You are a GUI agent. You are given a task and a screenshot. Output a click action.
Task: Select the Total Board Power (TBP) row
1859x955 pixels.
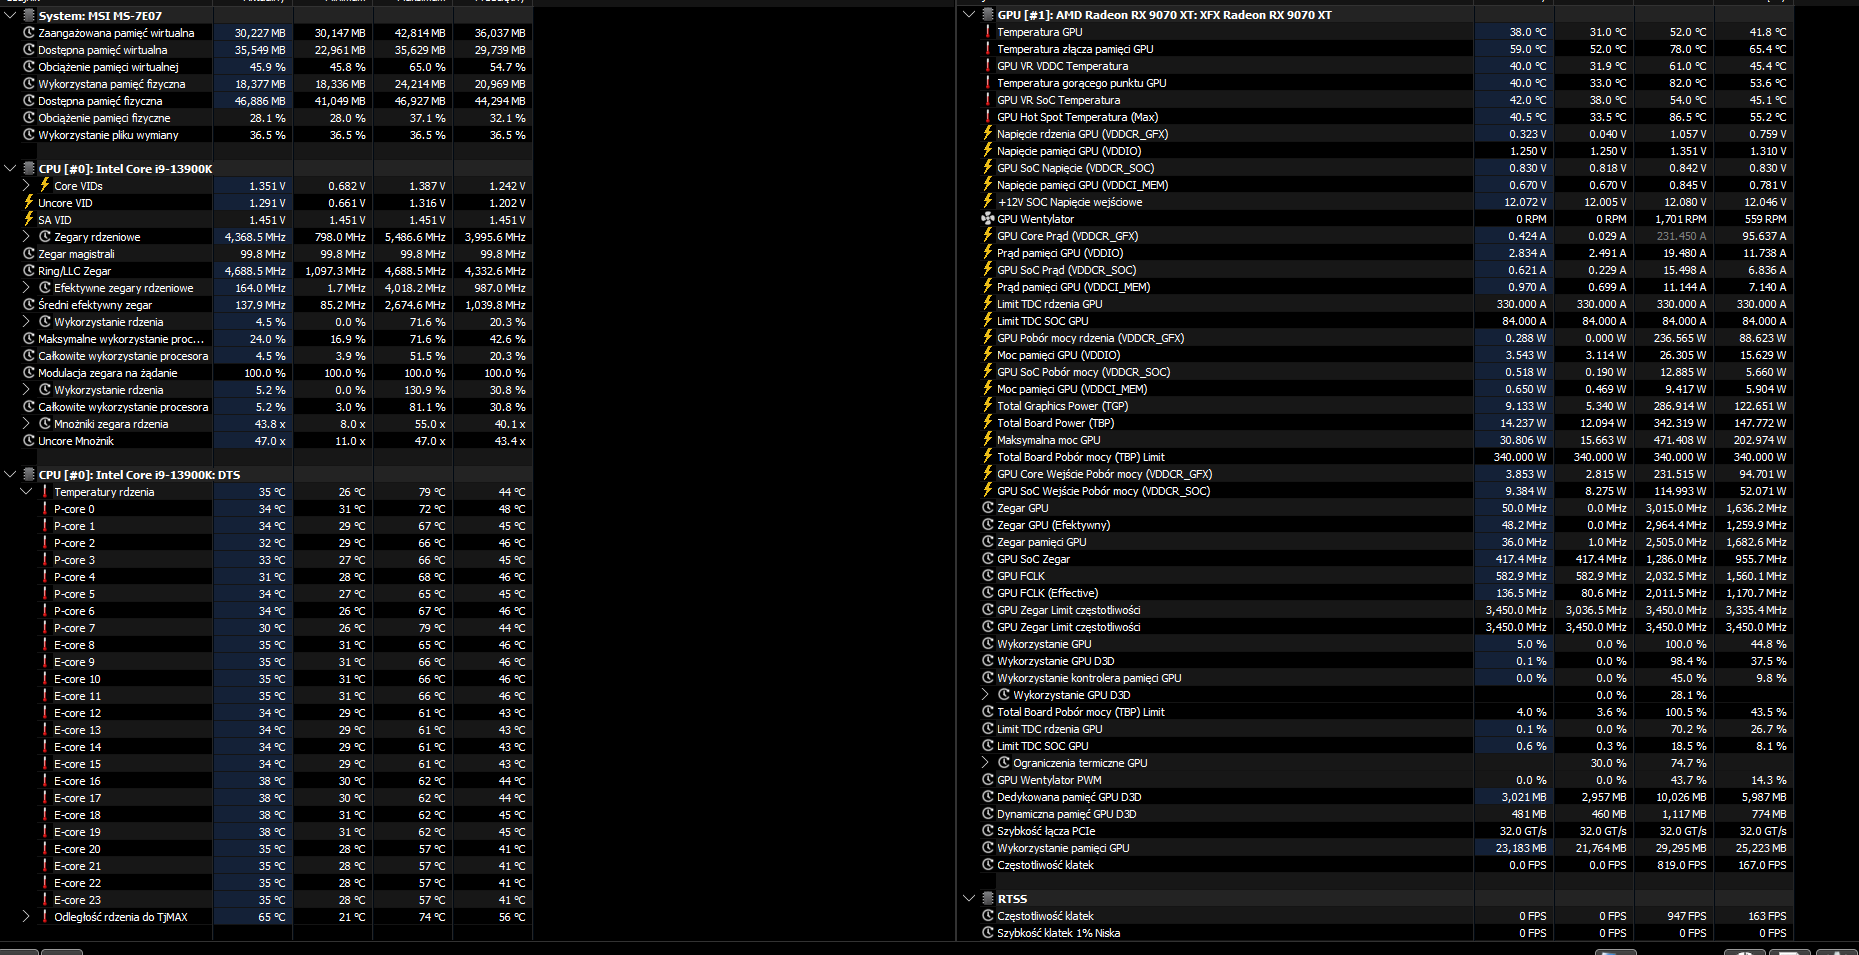(x=1376, y=423)
